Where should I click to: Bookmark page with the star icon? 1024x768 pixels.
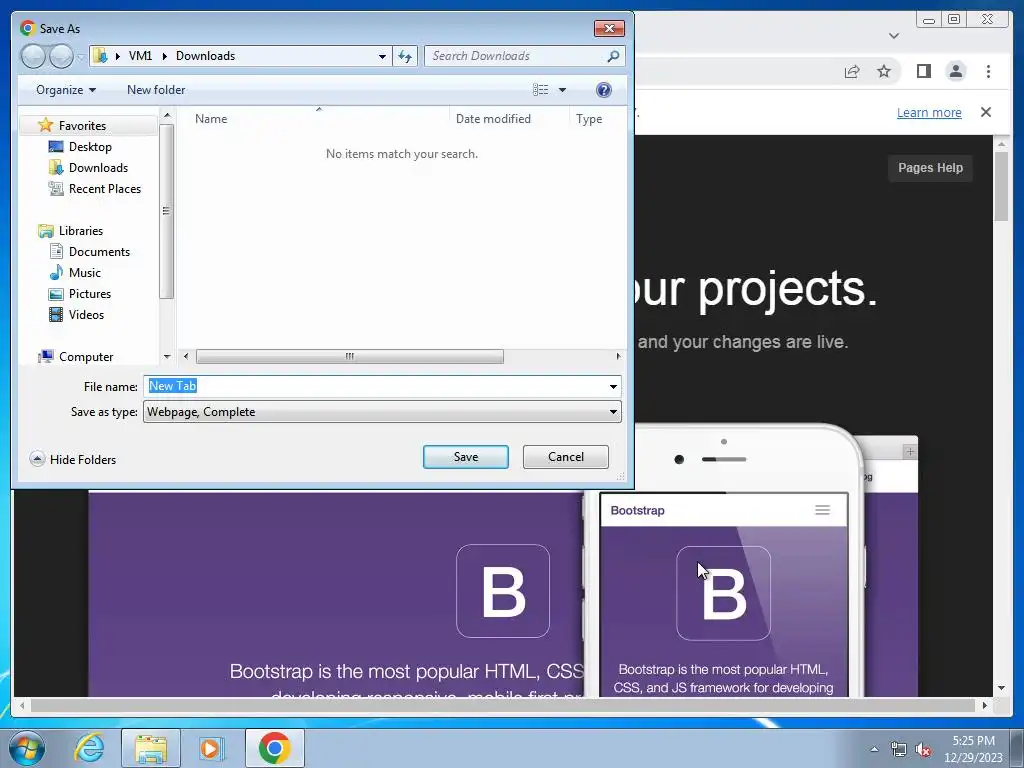(x=884, y=71)
